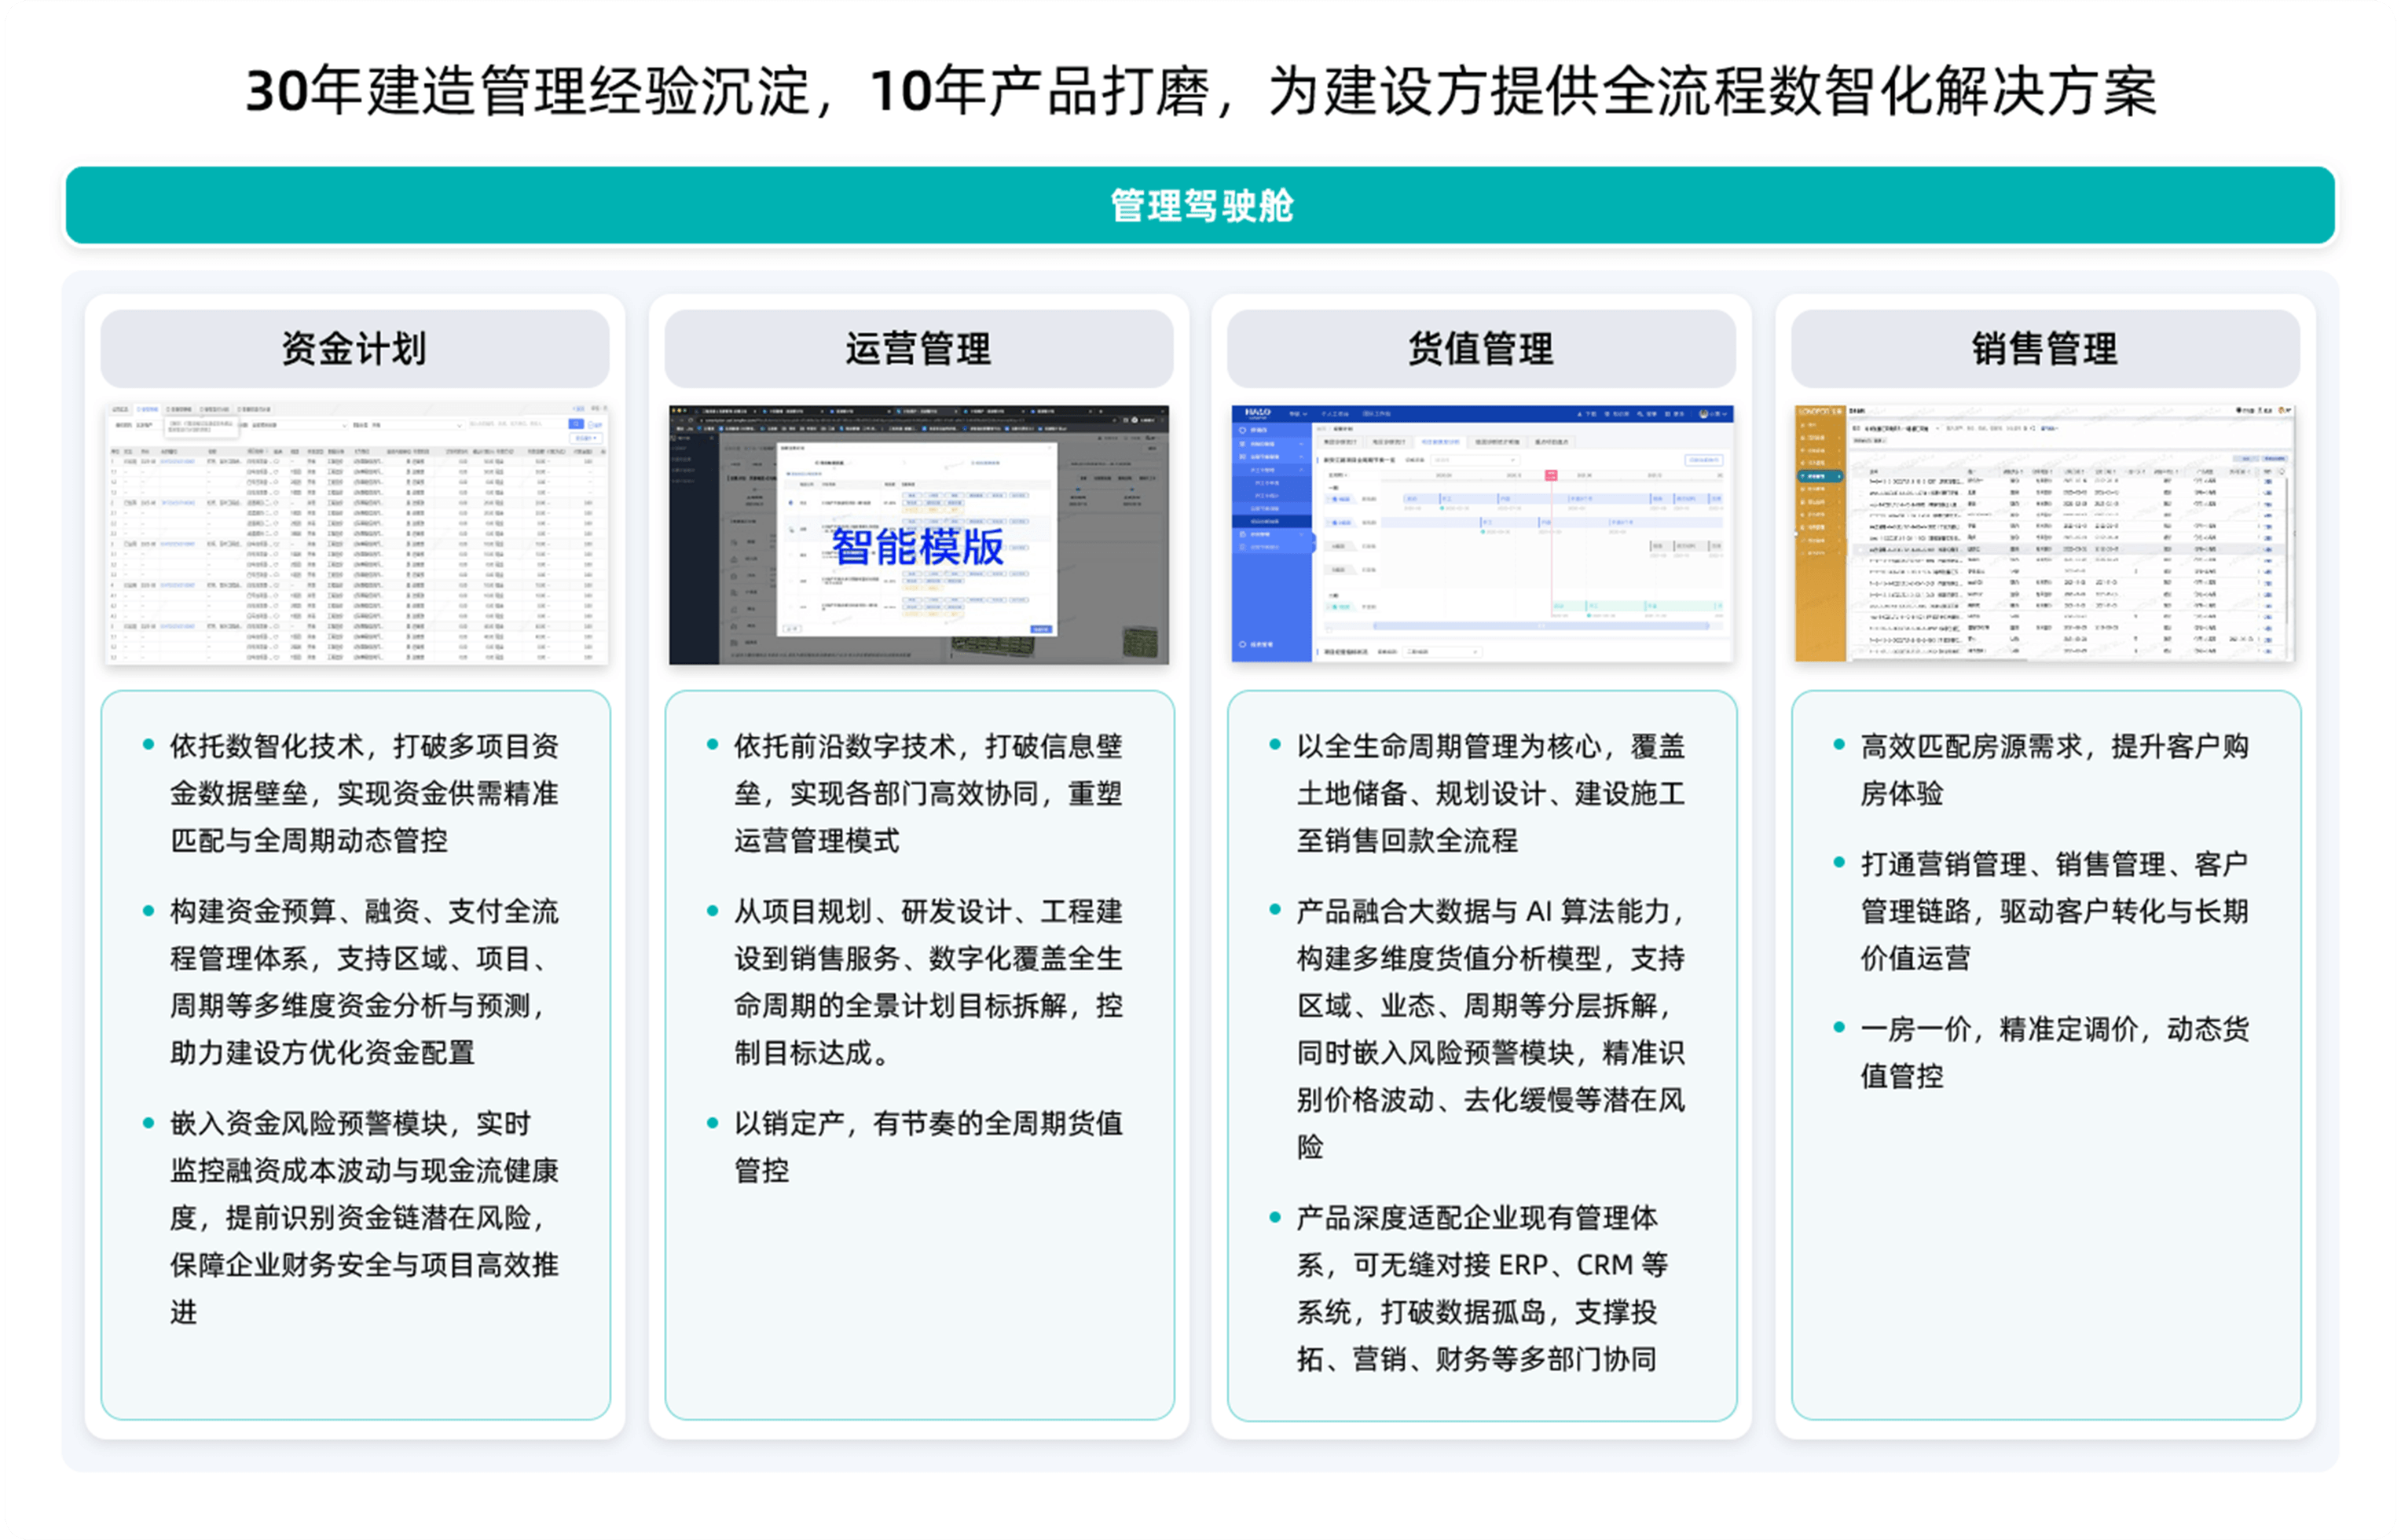Click the macOS window traffic-light buttons

tap(679, 410)
